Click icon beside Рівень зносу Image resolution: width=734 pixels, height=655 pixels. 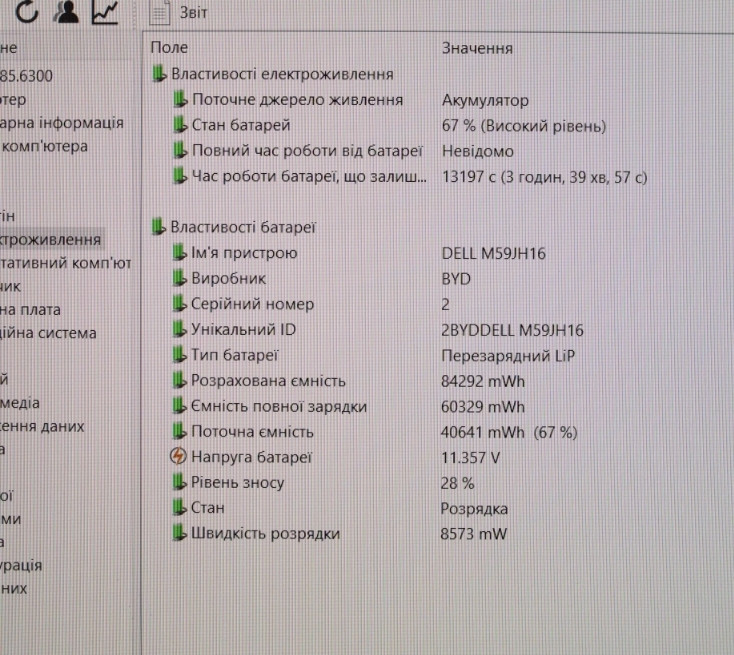(179, 481)
